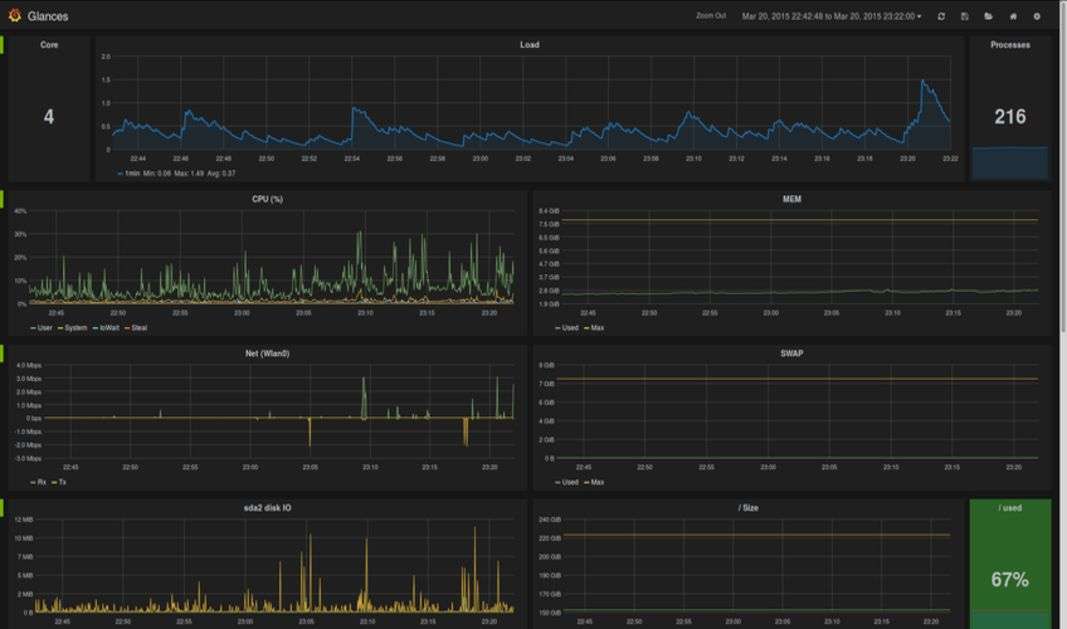Click the Glances dashboard title
1067x629 pixels.
click(x=48, y=17)
